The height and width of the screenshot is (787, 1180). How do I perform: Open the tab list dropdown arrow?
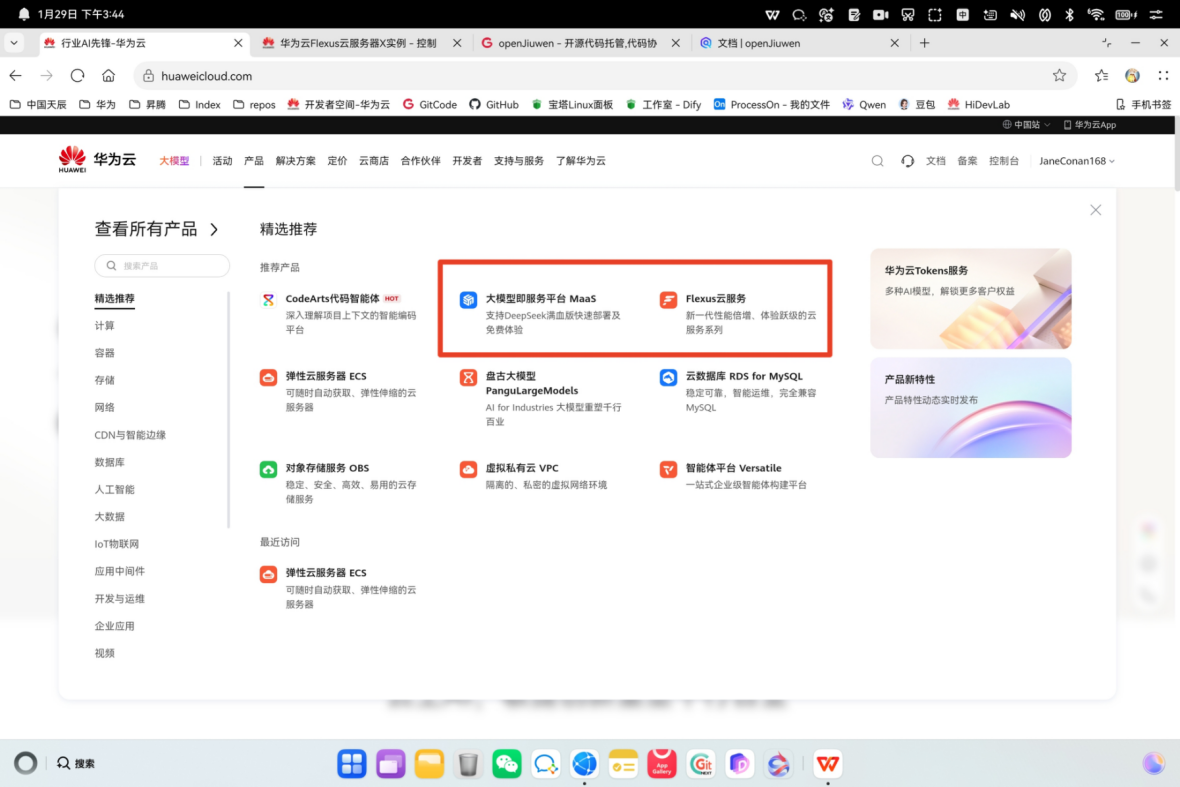(x=14, y=43)
